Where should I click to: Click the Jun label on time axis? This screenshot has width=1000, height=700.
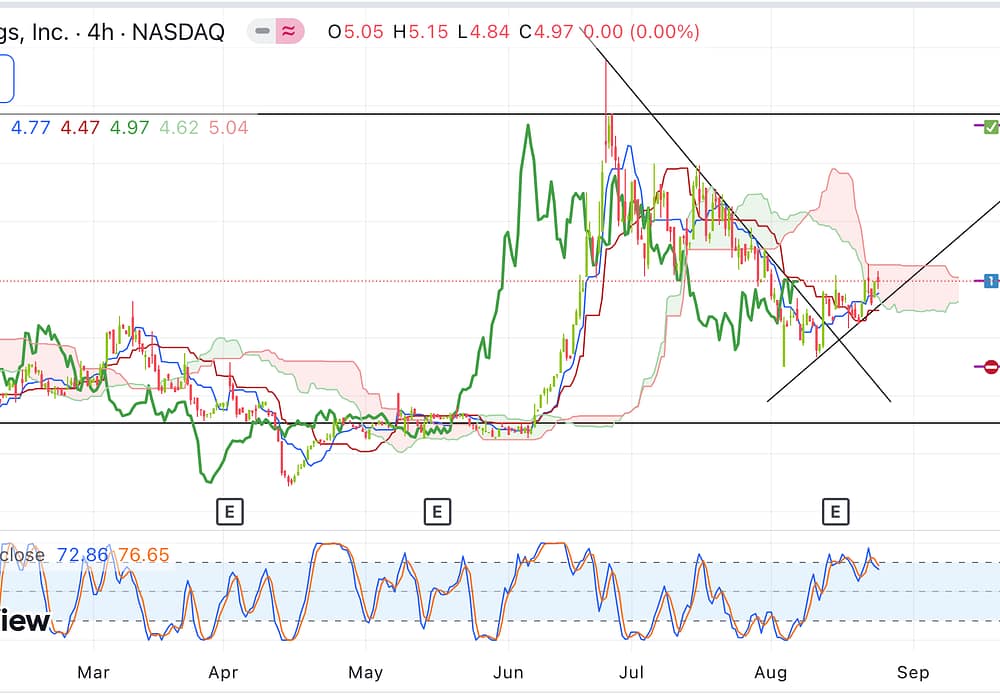click(x=509, y=672)
